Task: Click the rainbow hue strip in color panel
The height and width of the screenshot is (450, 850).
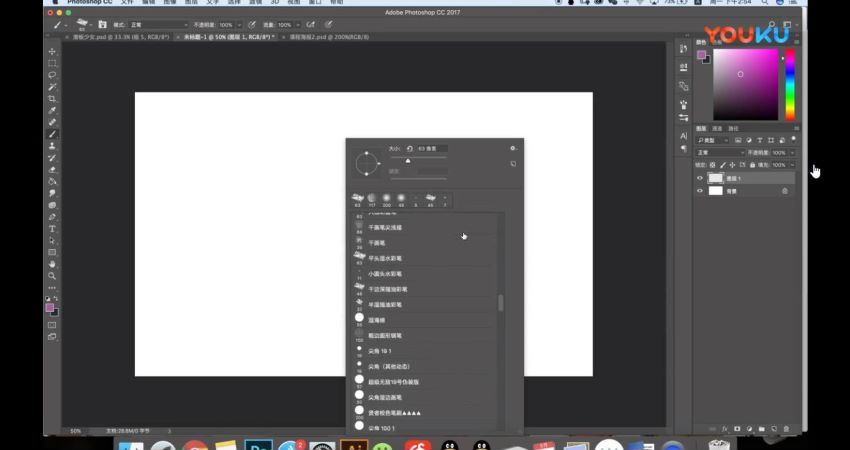Action: coord(789,83)
